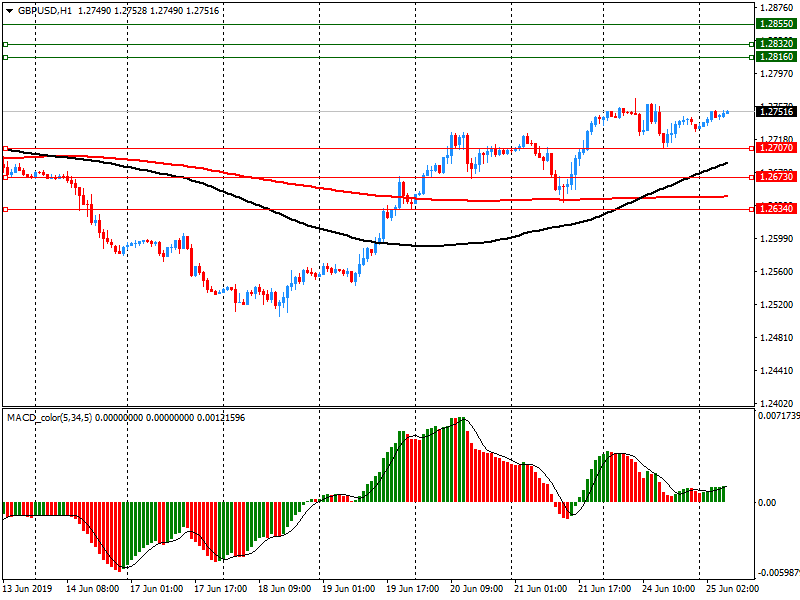Image resolution: width=800 pixels, height=600 pixels.
Task: Click left handle of the 1.26340 red line
Action: (x=6, y=209)
